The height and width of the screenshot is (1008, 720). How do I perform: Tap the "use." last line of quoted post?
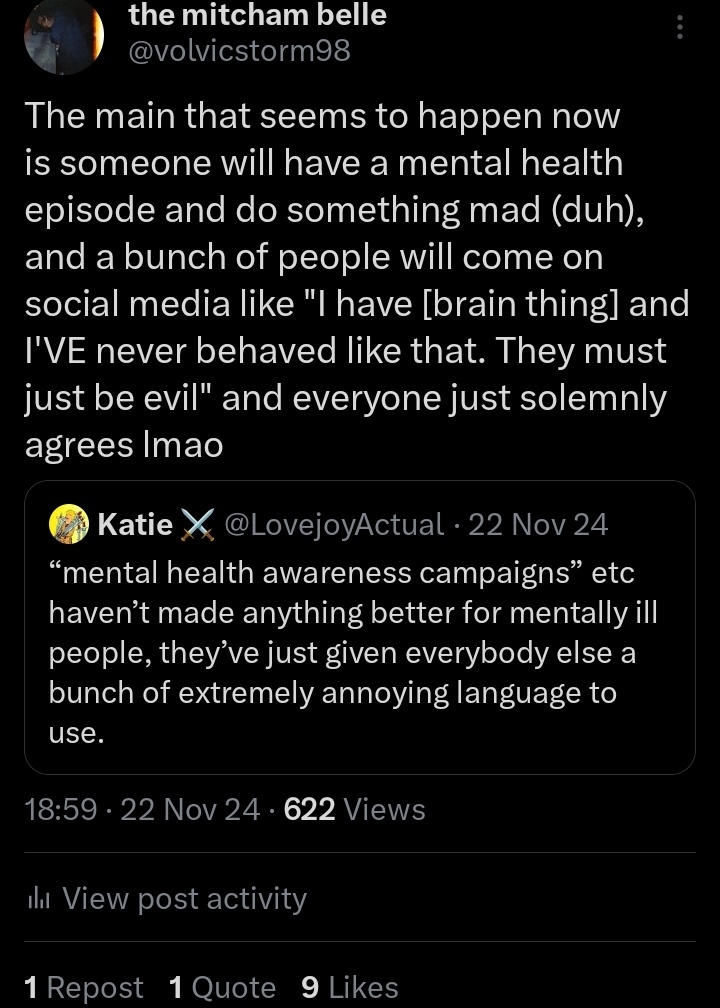[x=76, y=733]
